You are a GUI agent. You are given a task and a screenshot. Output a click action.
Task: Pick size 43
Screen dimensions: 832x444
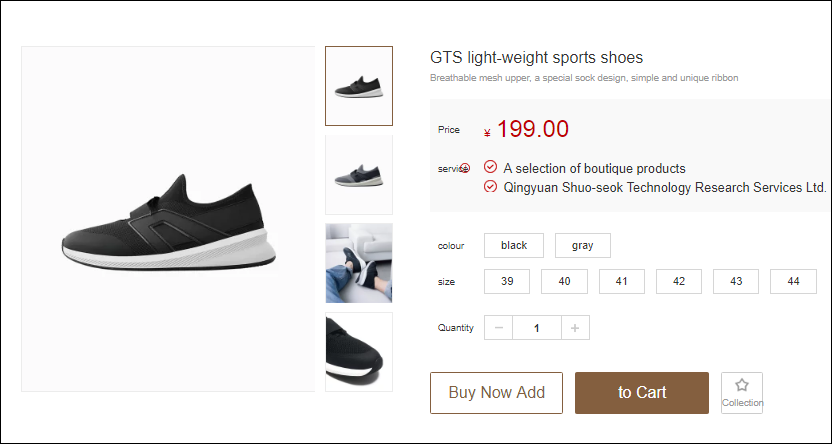[x=736, y=282]
